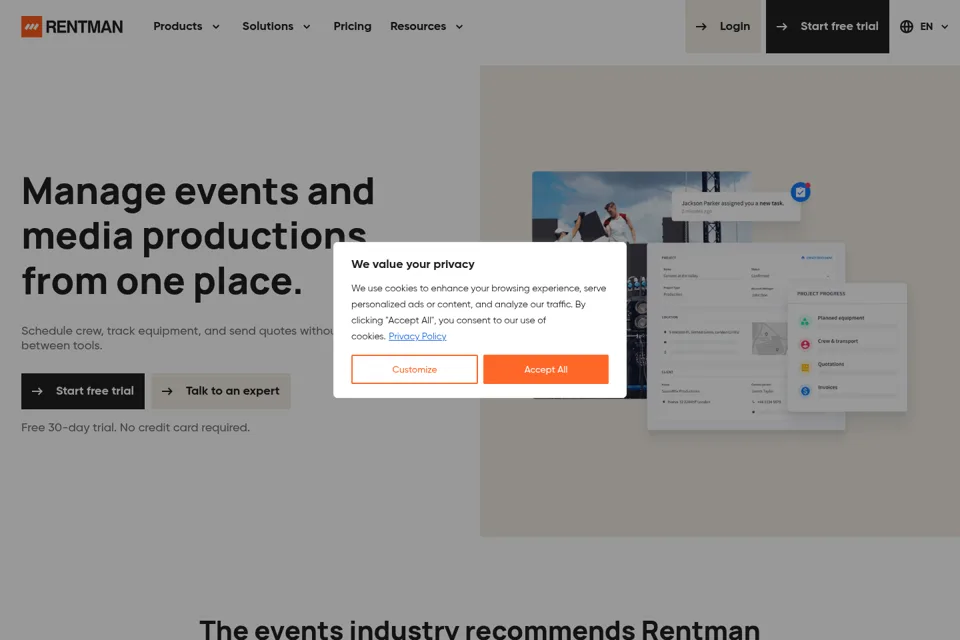Click the arrow icon in Login button
The height and width of the screenshot is (640, 960).
point(701,27)
